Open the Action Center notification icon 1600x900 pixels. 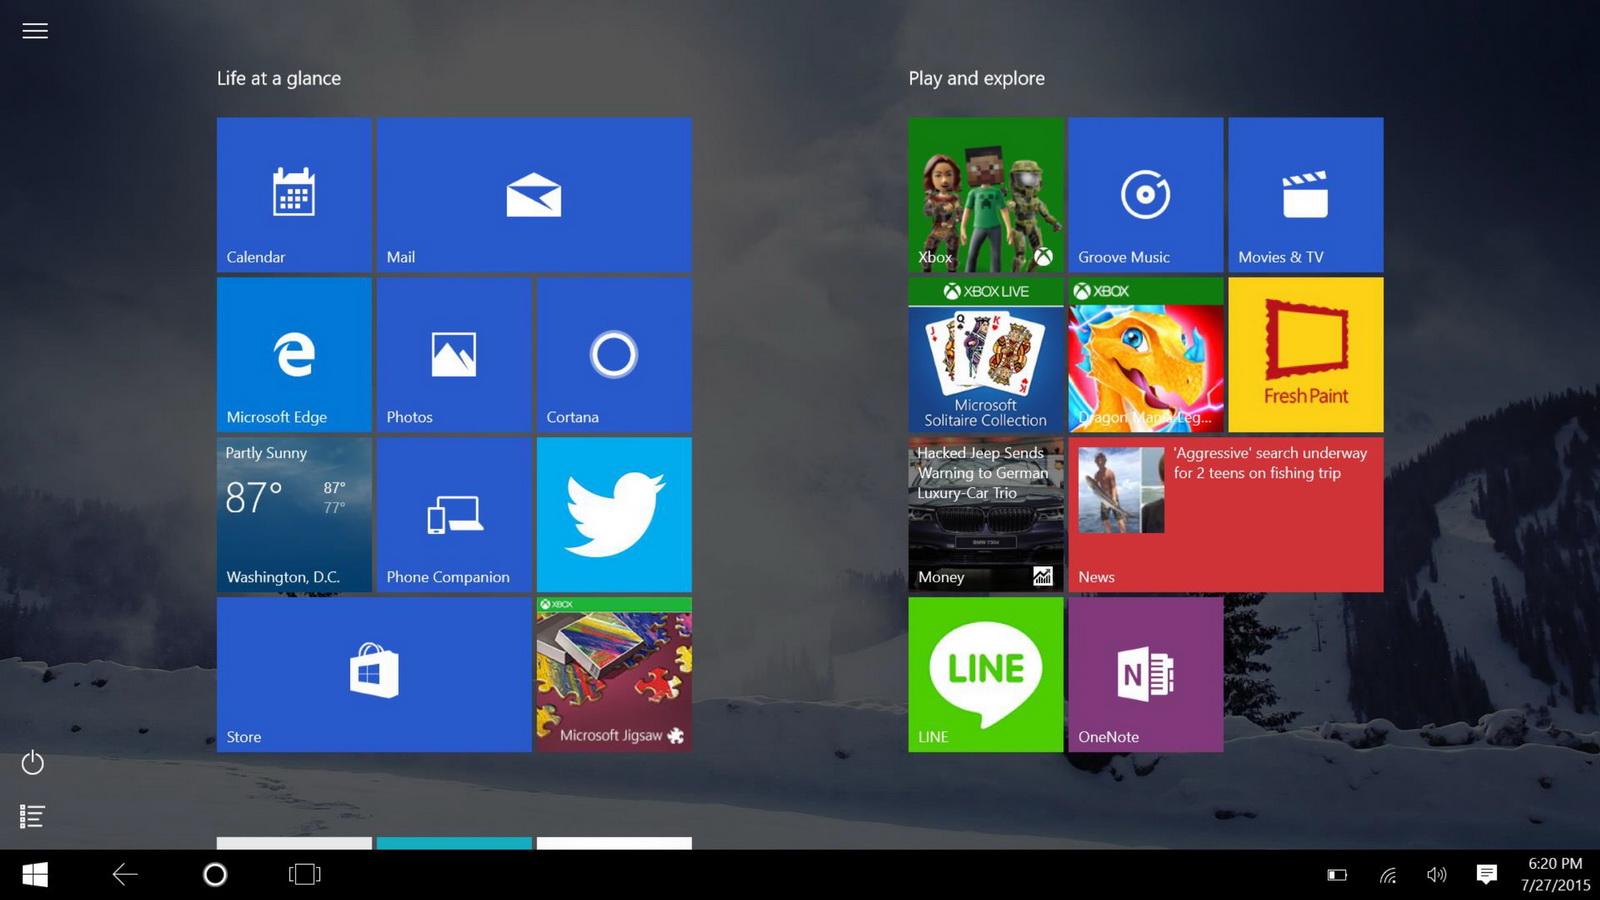pos(1487,875)
